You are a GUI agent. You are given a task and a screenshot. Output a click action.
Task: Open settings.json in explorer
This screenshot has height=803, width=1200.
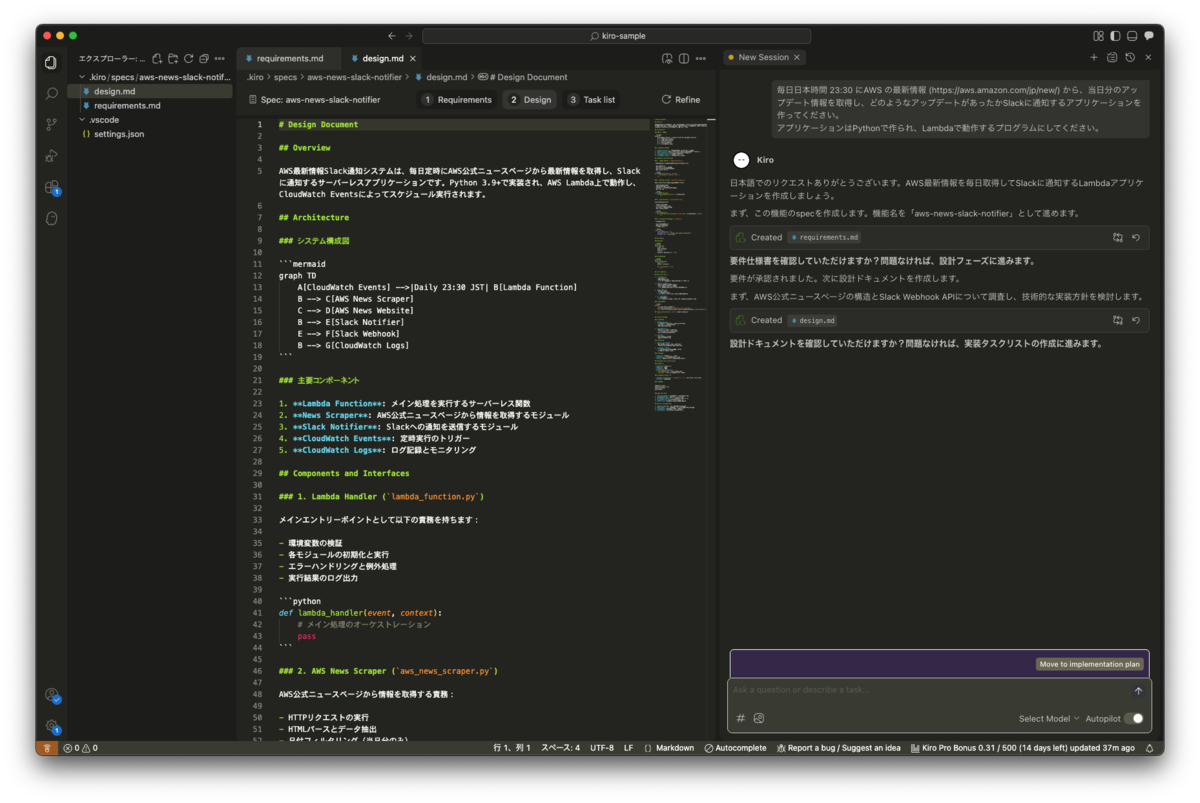pos(150,134)
